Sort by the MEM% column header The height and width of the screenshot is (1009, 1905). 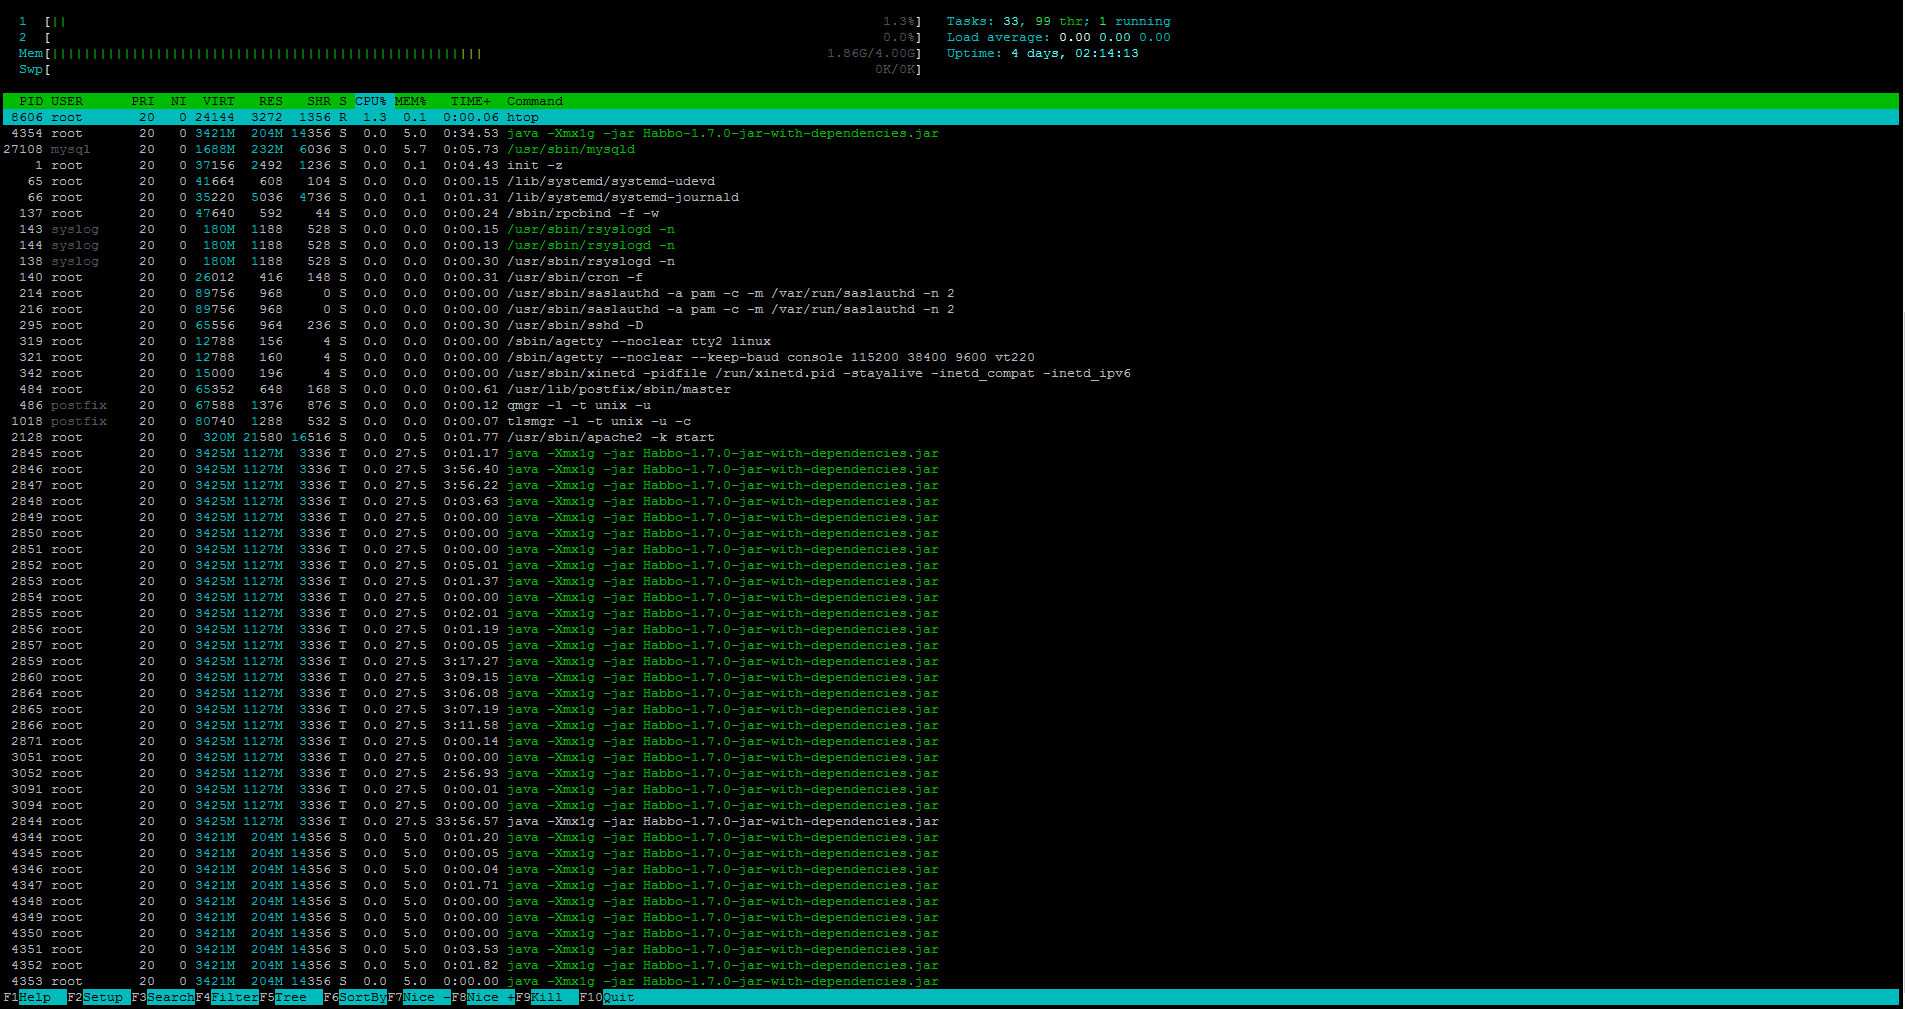(410, 101)
